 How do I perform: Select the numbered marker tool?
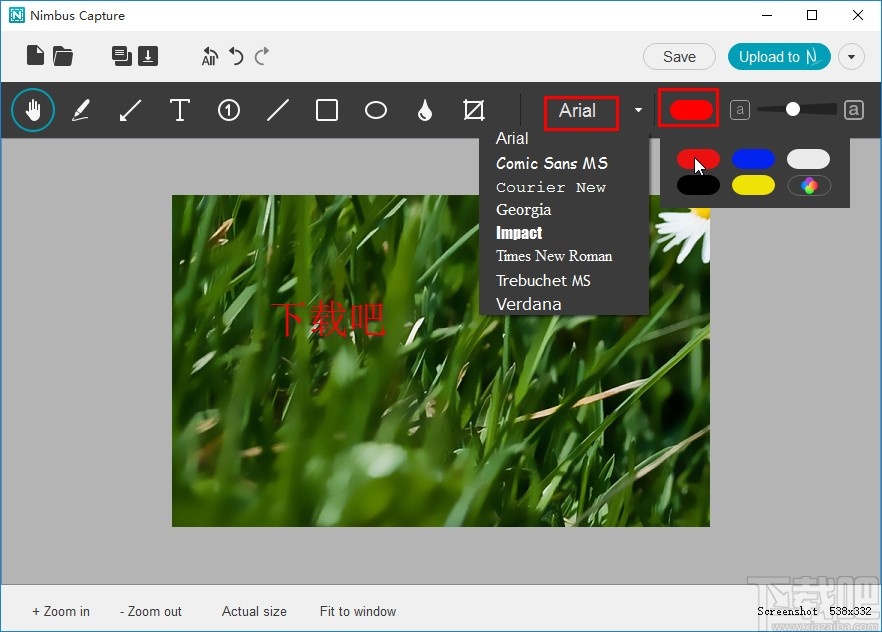pos(229,111)
